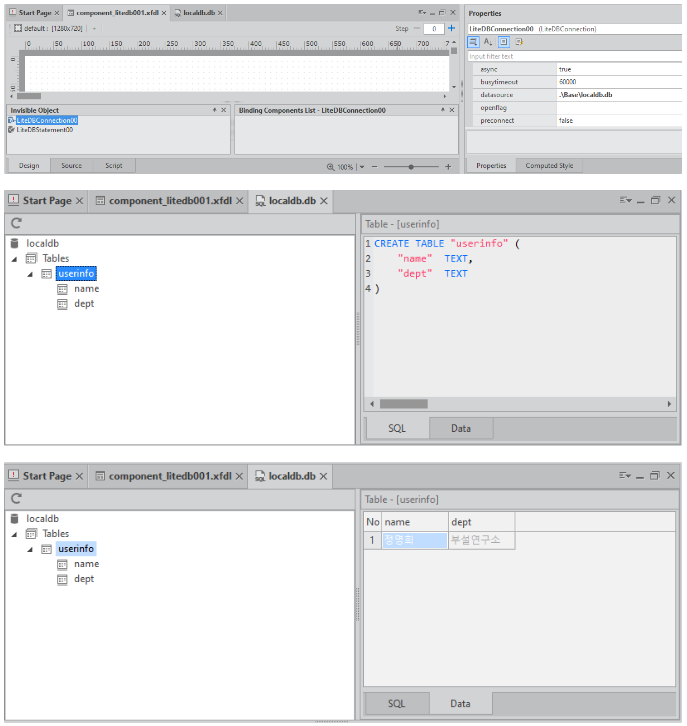Select LiteDBConnection00 in the Invisible Object list
This screenshot has width=687, height=726.
[46, 120]
